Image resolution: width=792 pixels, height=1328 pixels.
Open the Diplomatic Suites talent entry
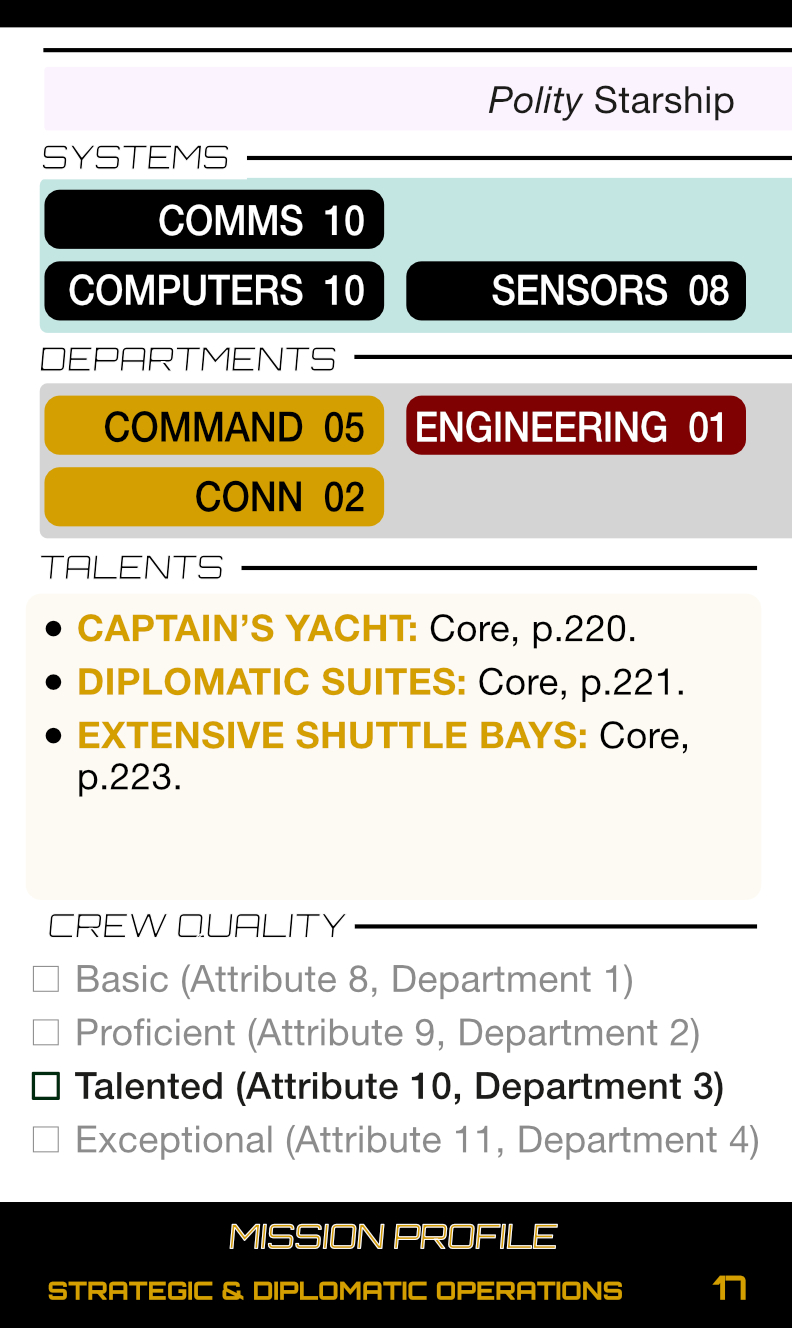coord(272,682)
